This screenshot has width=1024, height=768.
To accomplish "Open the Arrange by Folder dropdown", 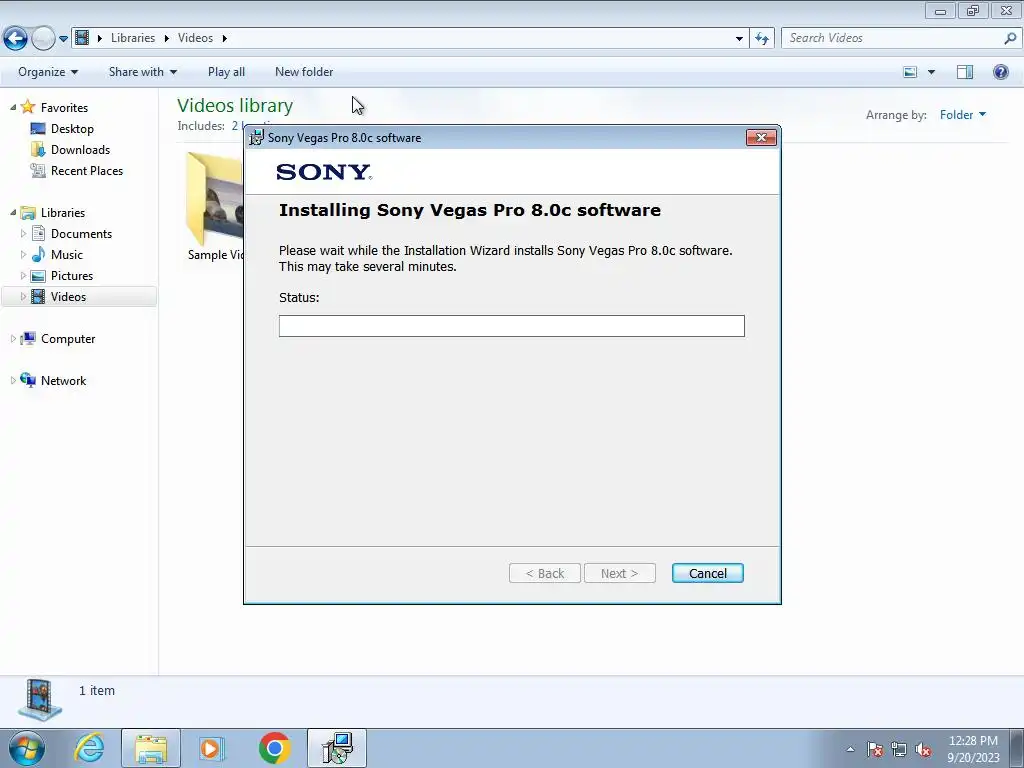I will click(963, 115).
